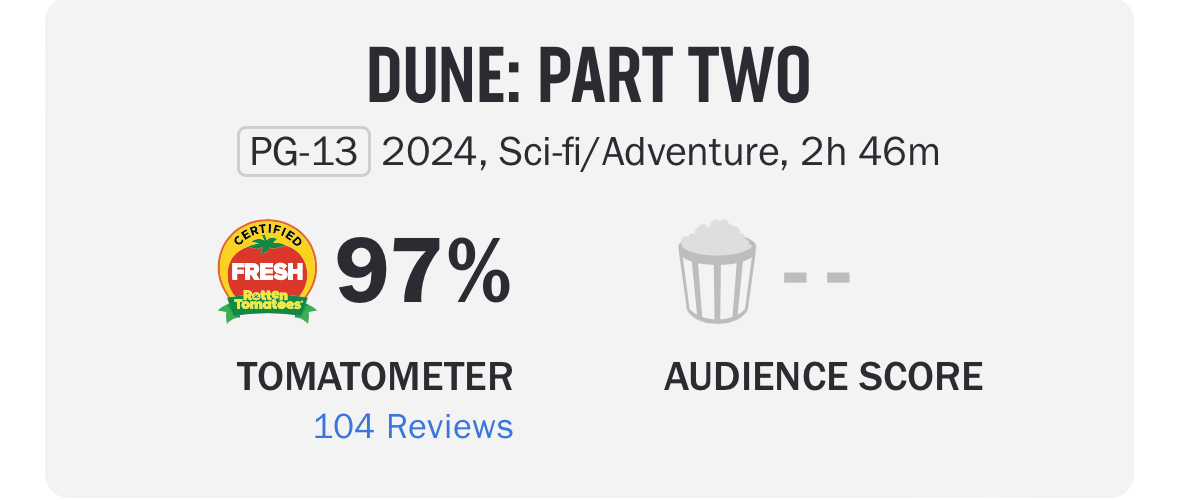This screenshot has height=500, width=1179.
Task: Click the gray popcorn bucket icon
Action: coord(716,272)
